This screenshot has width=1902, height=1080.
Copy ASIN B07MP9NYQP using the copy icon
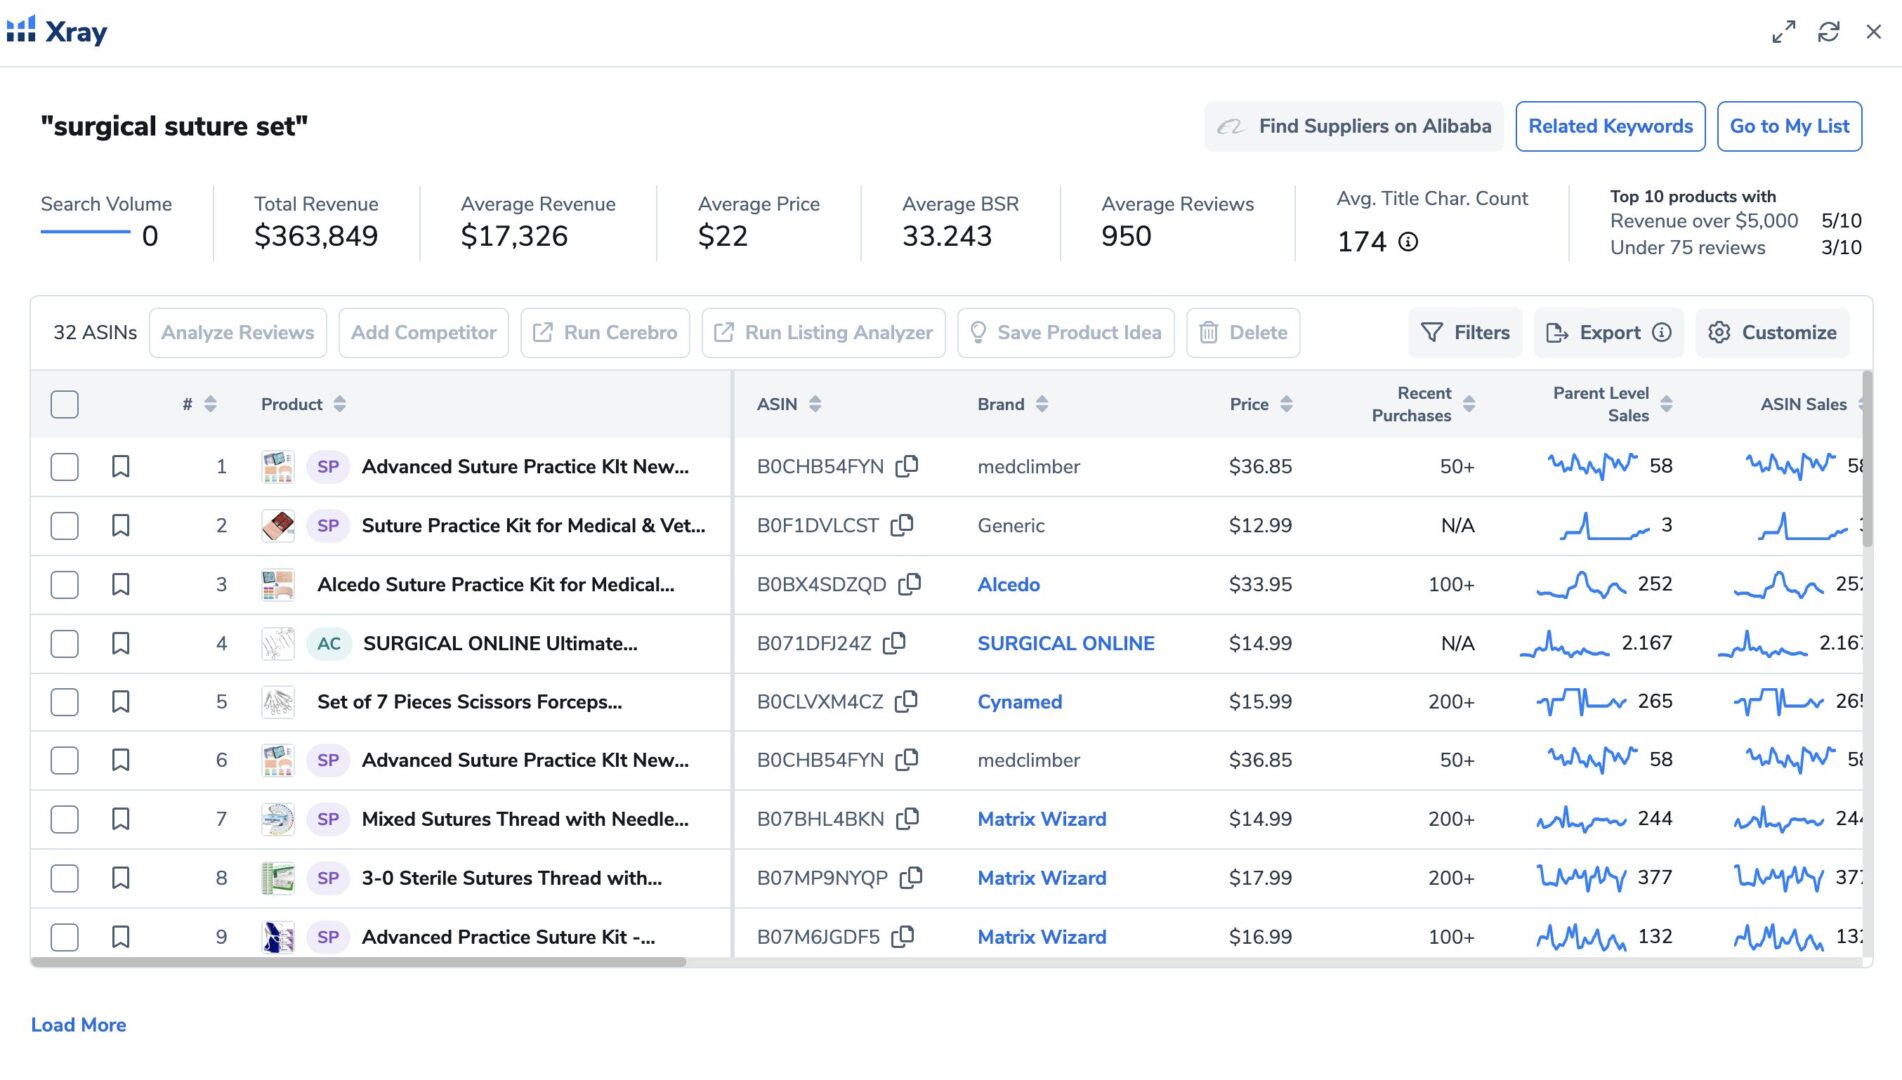click(911, 878)
